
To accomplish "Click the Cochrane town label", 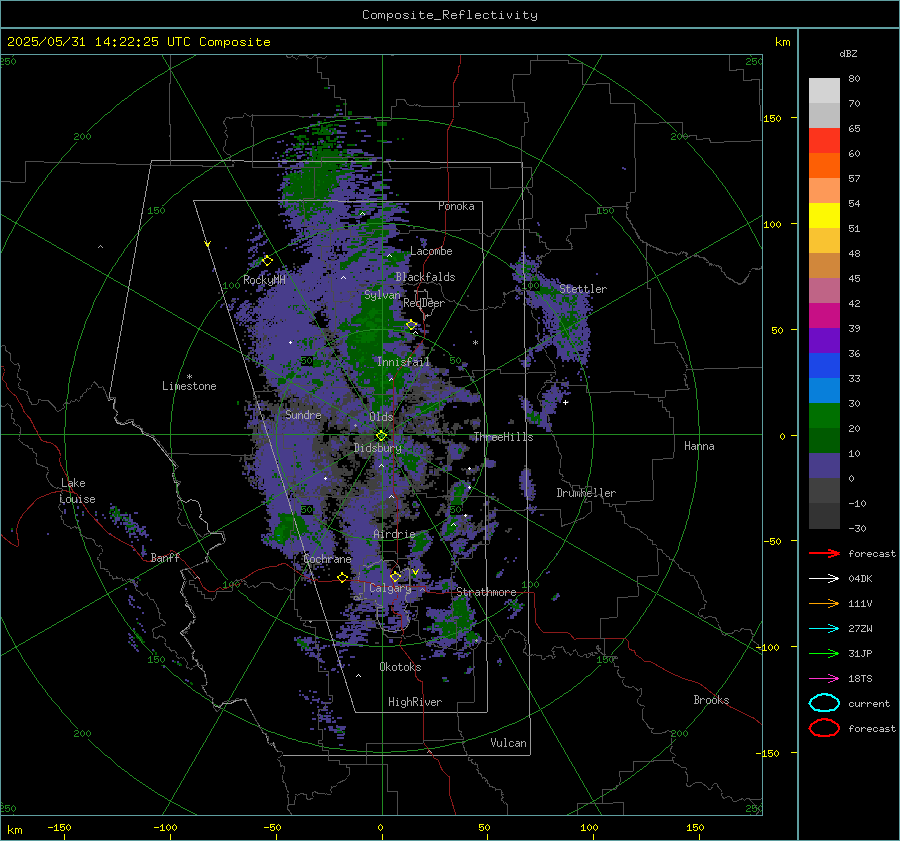I will [327, 559].
